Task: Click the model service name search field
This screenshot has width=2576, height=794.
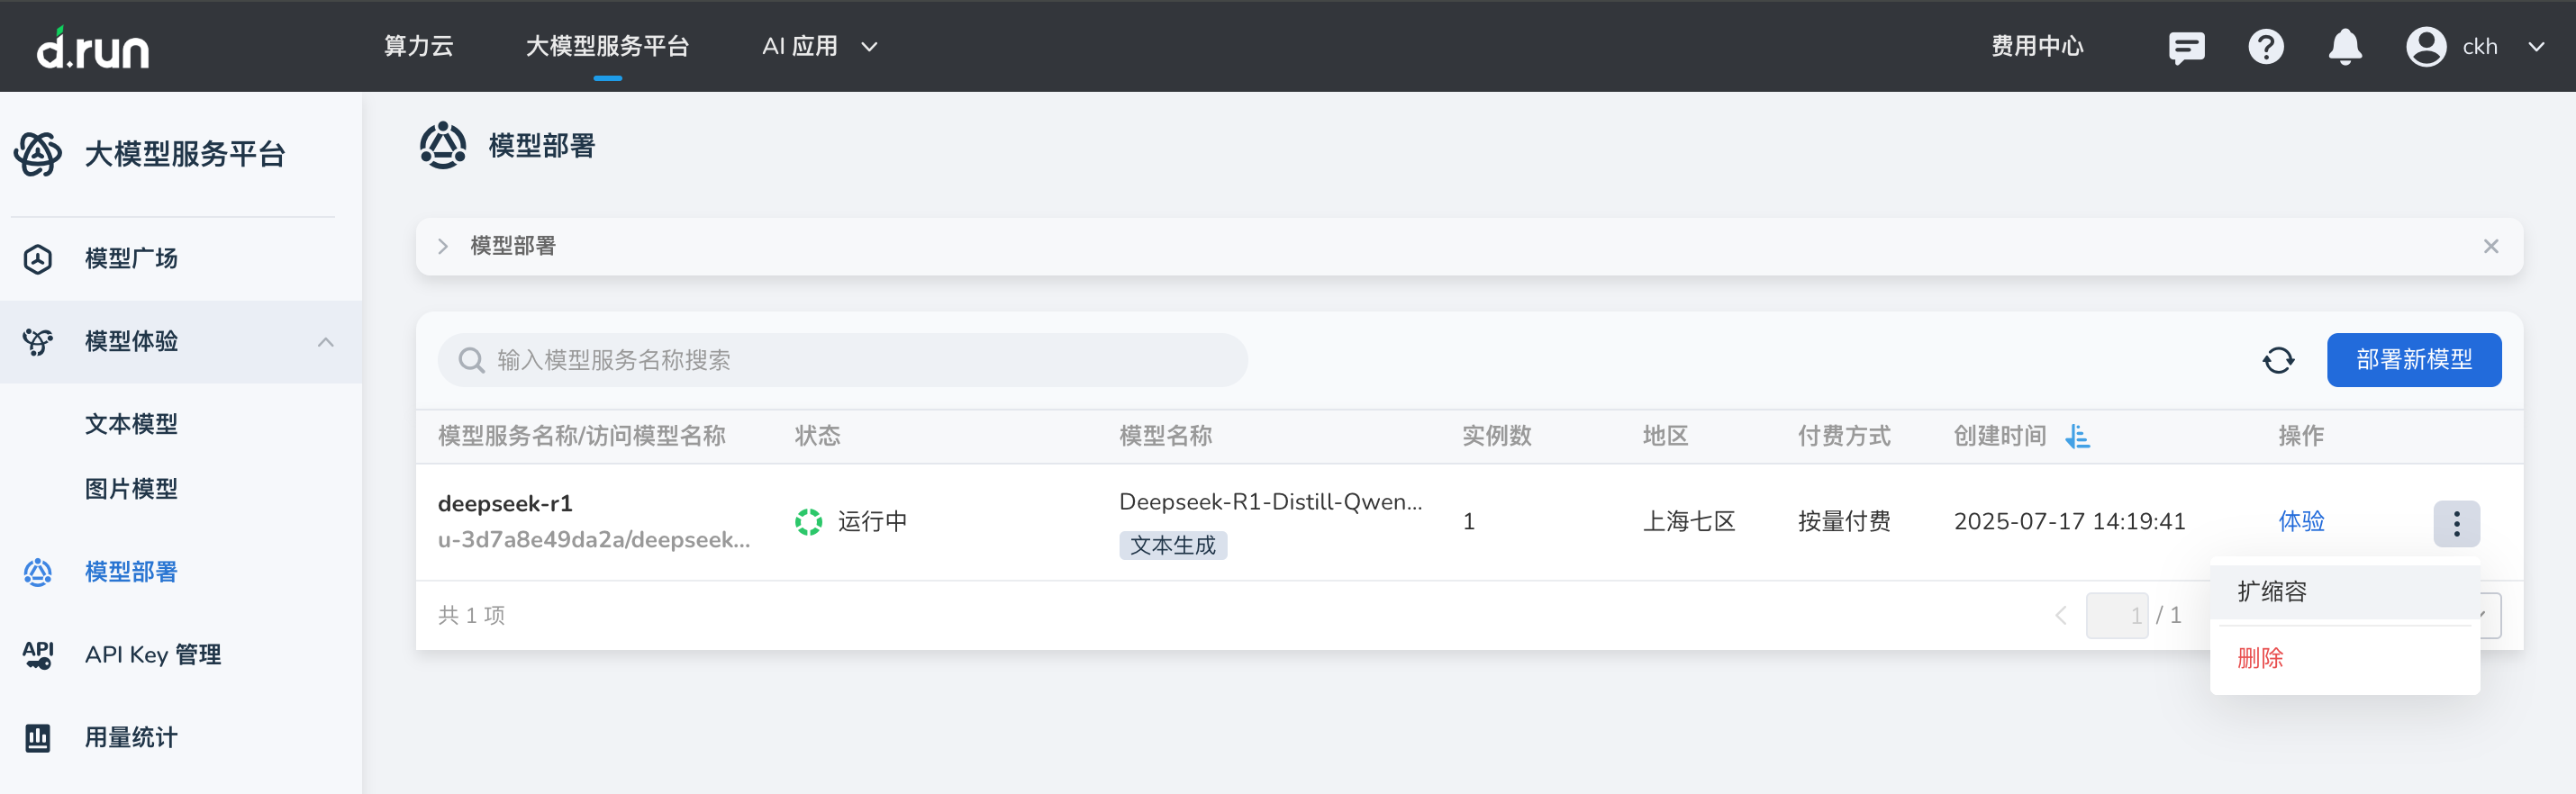Action: pyautogui.click(x=842, y=360)
